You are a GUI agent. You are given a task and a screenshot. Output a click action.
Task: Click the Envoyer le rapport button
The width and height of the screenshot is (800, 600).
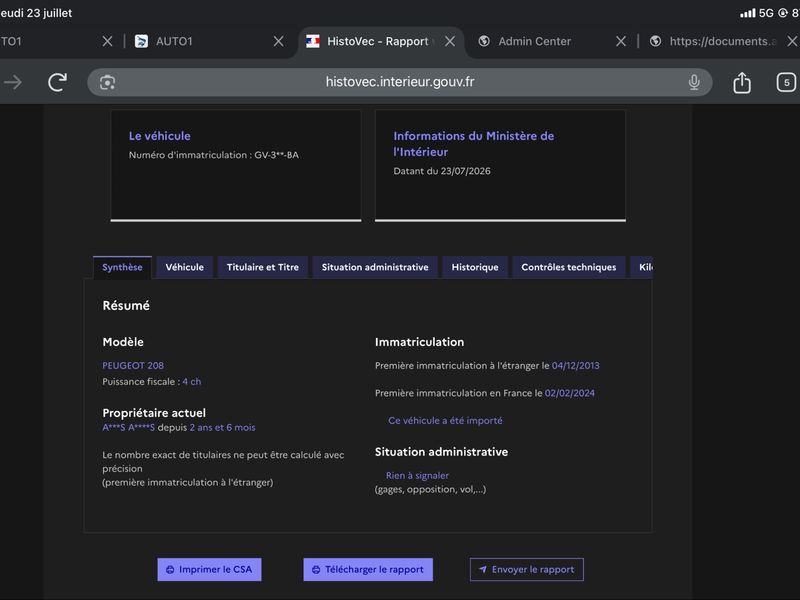[x=527, y=569]
